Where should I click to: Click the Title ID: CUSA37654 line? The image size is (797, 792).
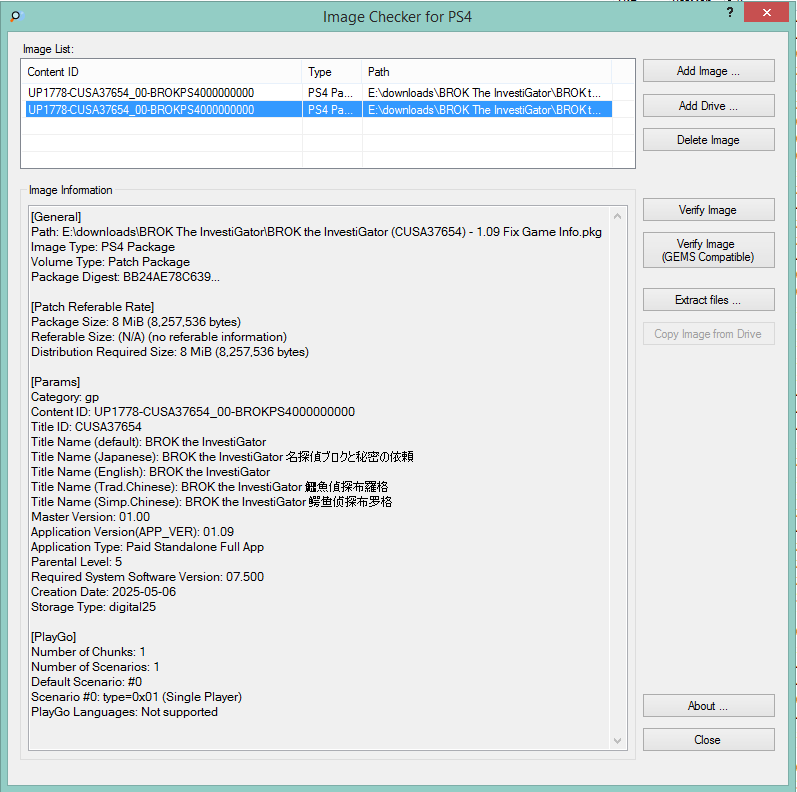pos(86,427)
